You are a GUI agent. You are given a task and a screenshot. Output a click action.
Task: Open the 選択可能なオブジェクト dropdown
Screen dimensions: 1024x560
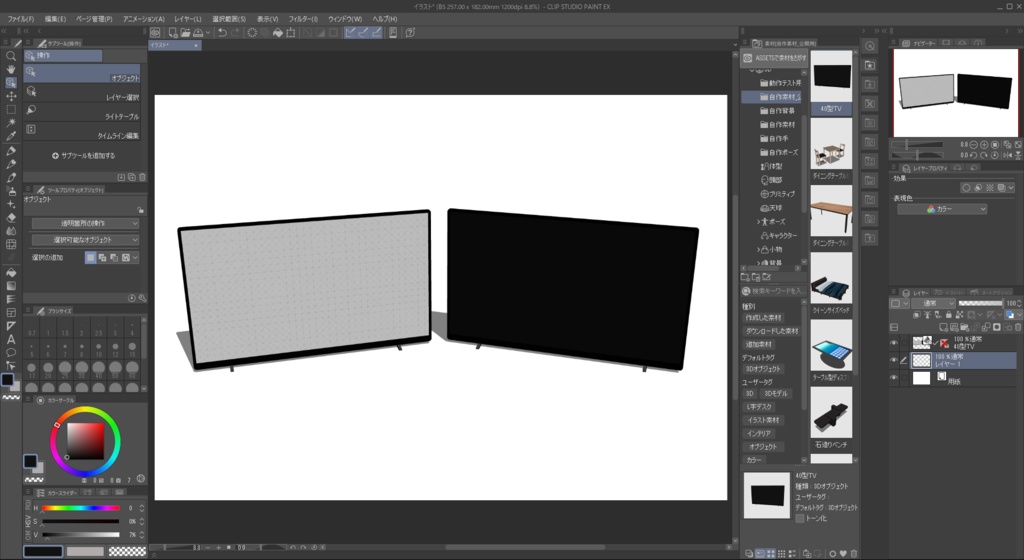click(85, 240)
